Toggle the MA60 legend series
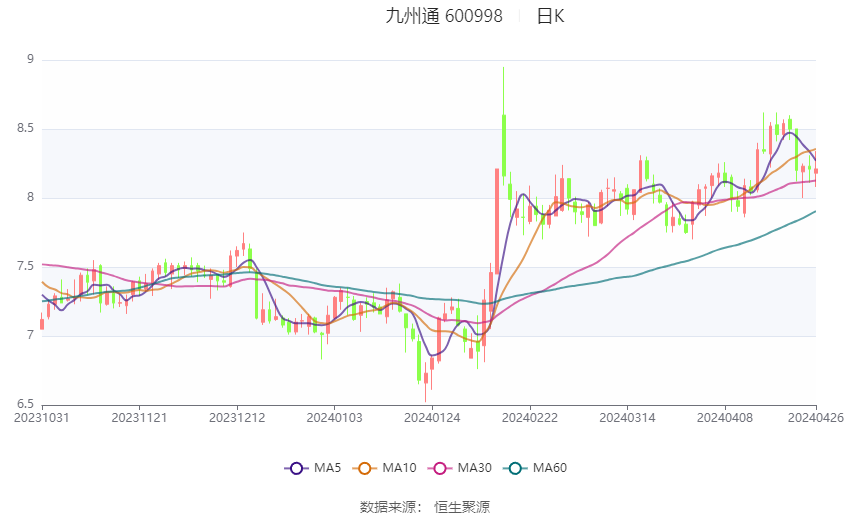Viewport: 850px width, 517px height. (x=535, y=468)
